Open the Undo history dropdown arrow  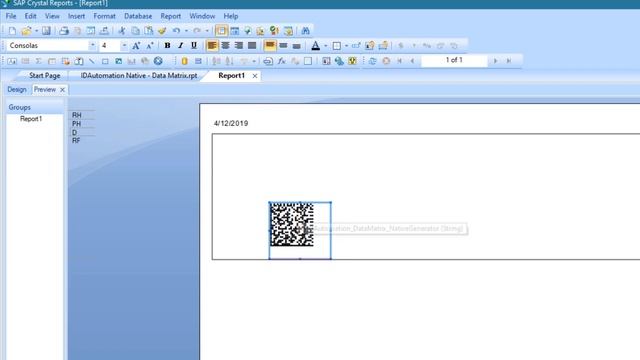point(186,31)
